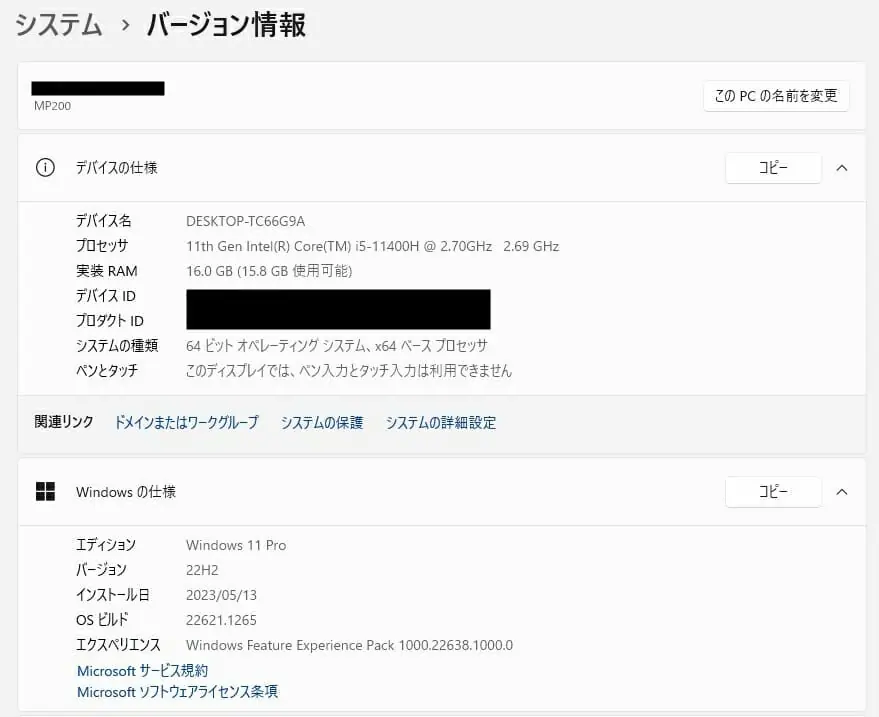
Task: Click the Windows 11 Pro edition text
Action: pos(236,545)
